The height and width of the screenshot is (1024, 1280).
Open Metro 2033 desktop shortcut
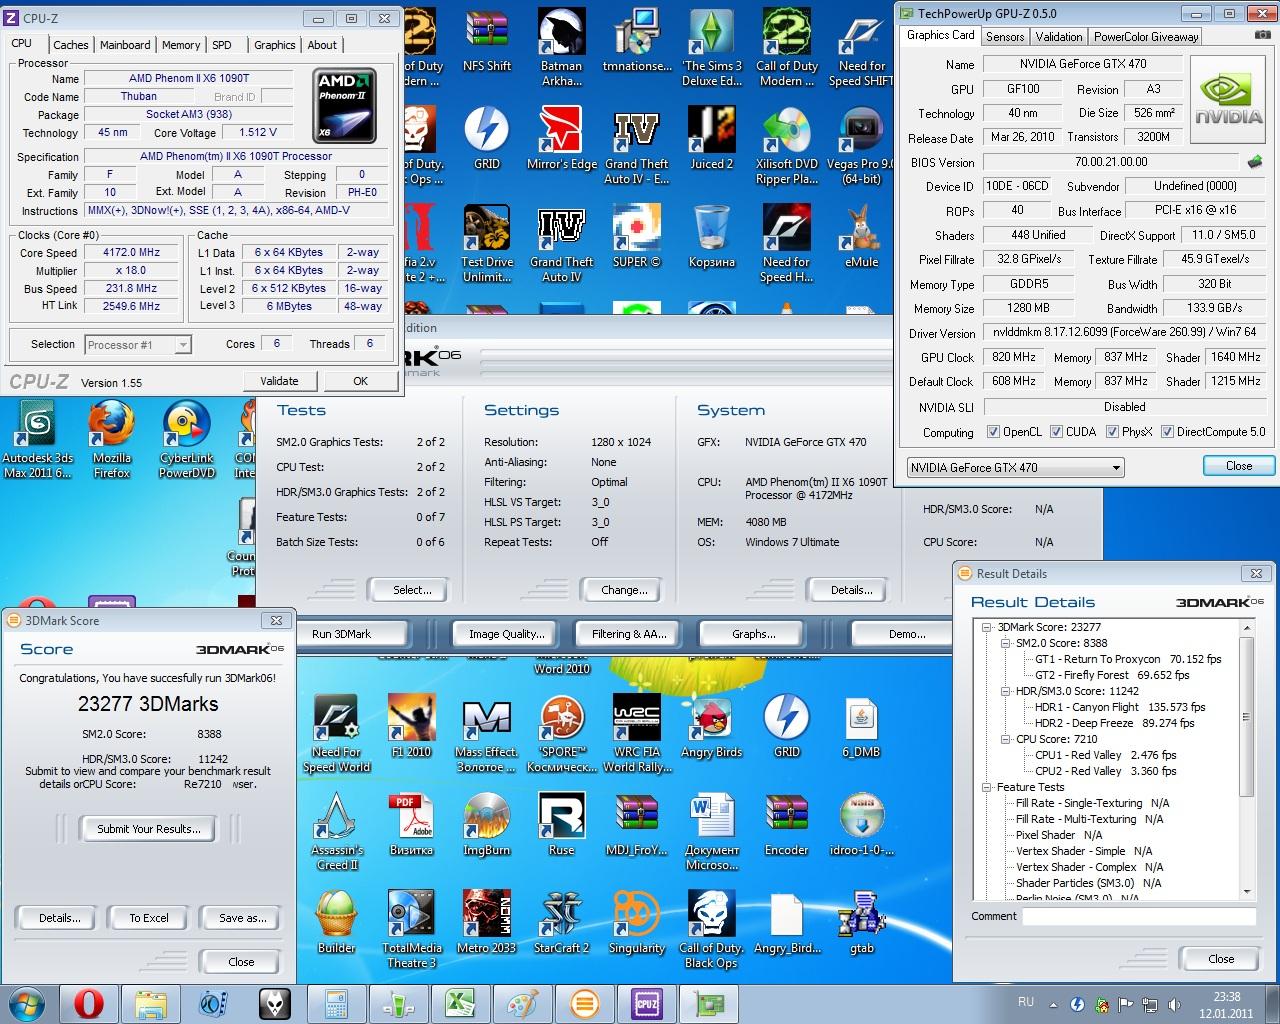click(x=487, y=921)
